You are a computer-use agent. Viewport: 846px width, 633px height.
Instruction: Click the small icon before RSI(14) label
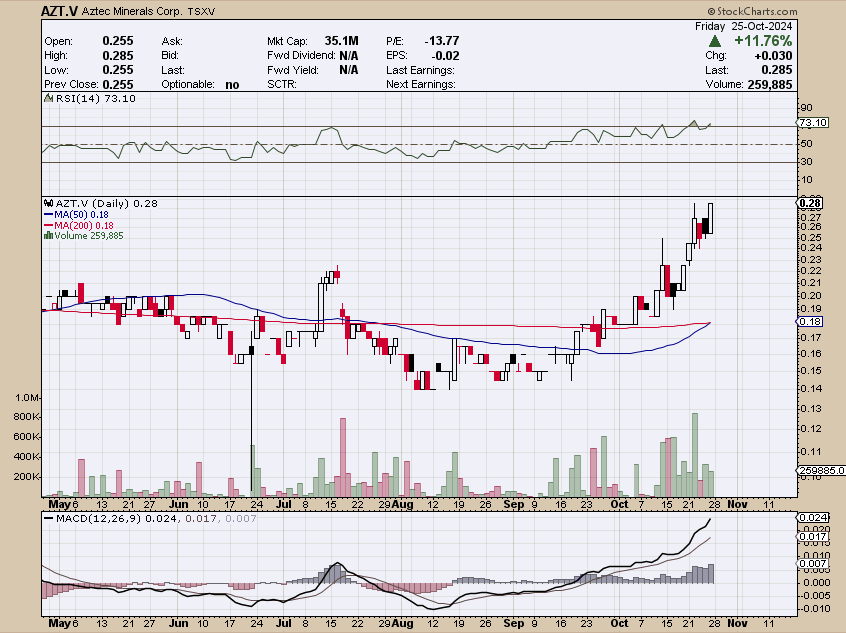49,98
